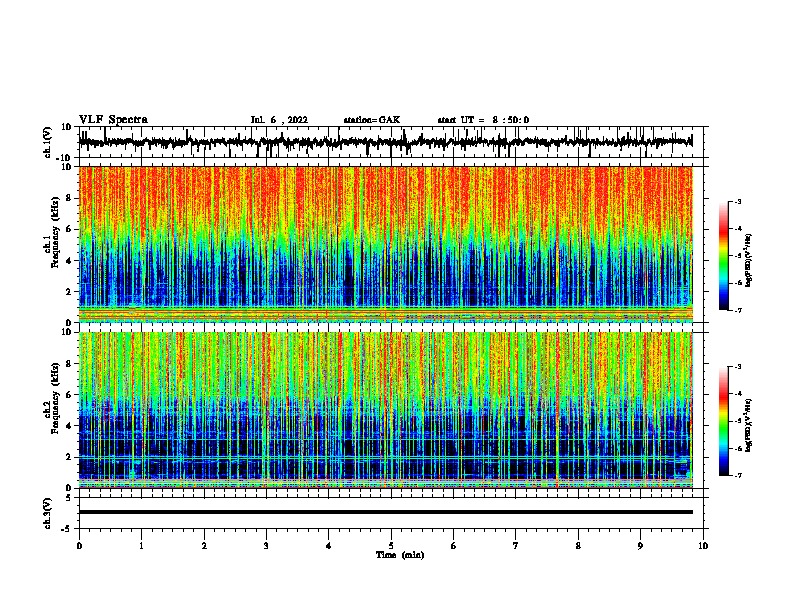Click the "-7" label on the lower color bar

[738, 475]
